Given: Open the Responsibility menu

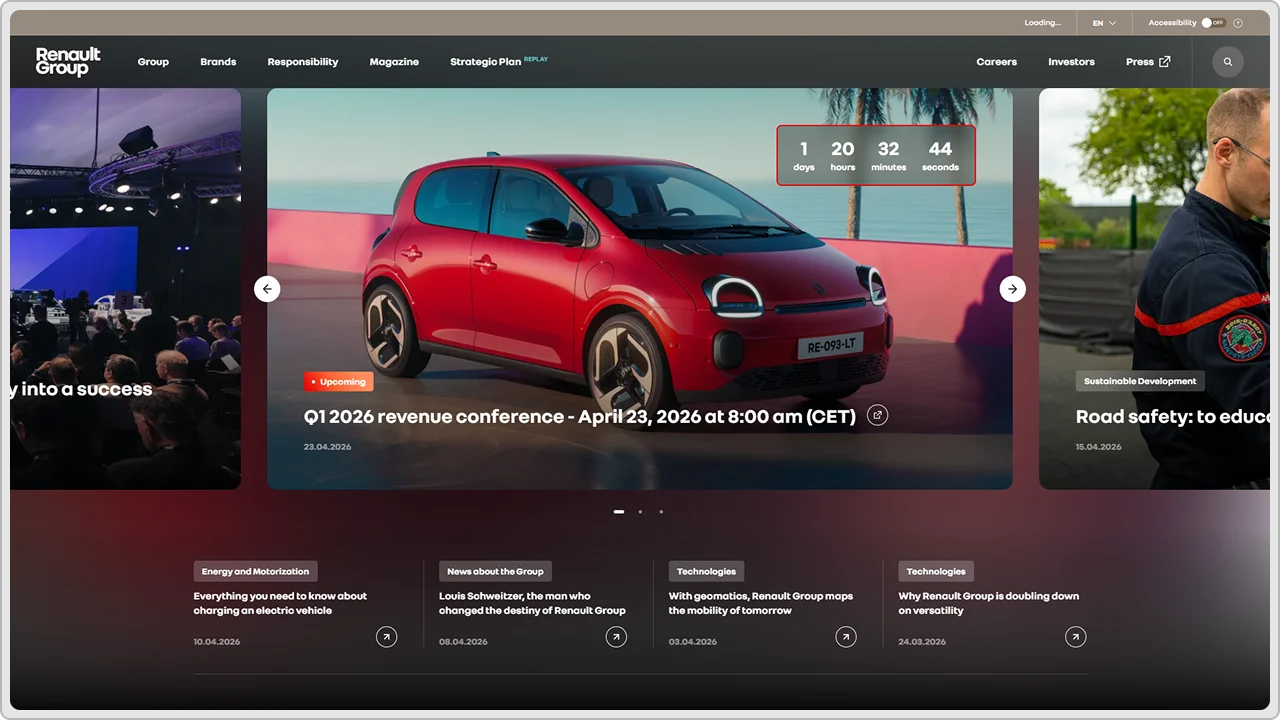Looking at the screenshot, I should 303,62.
